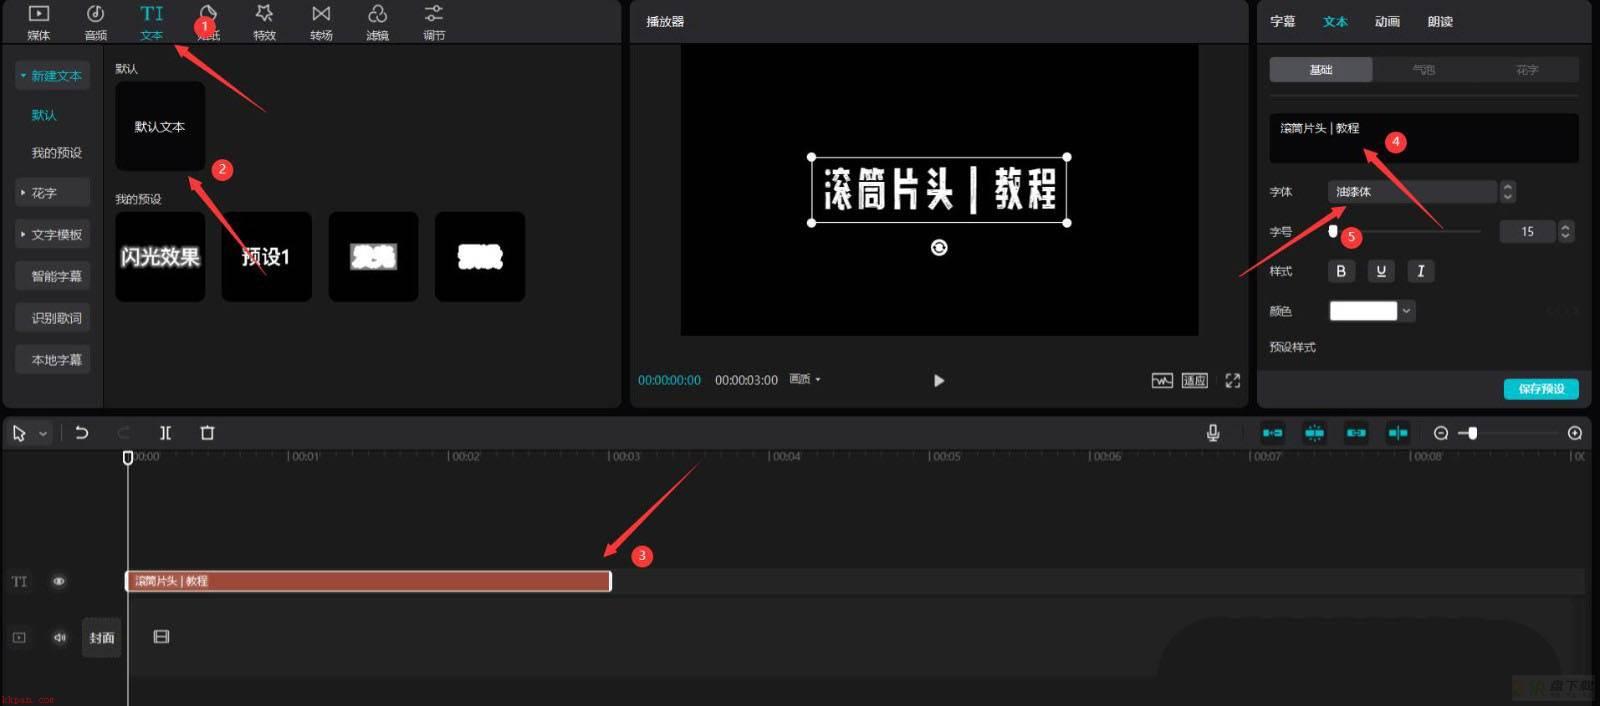
Task: Click the timeline zoom slider handle
Action: pyautogui.click(x=1472, y=433)
